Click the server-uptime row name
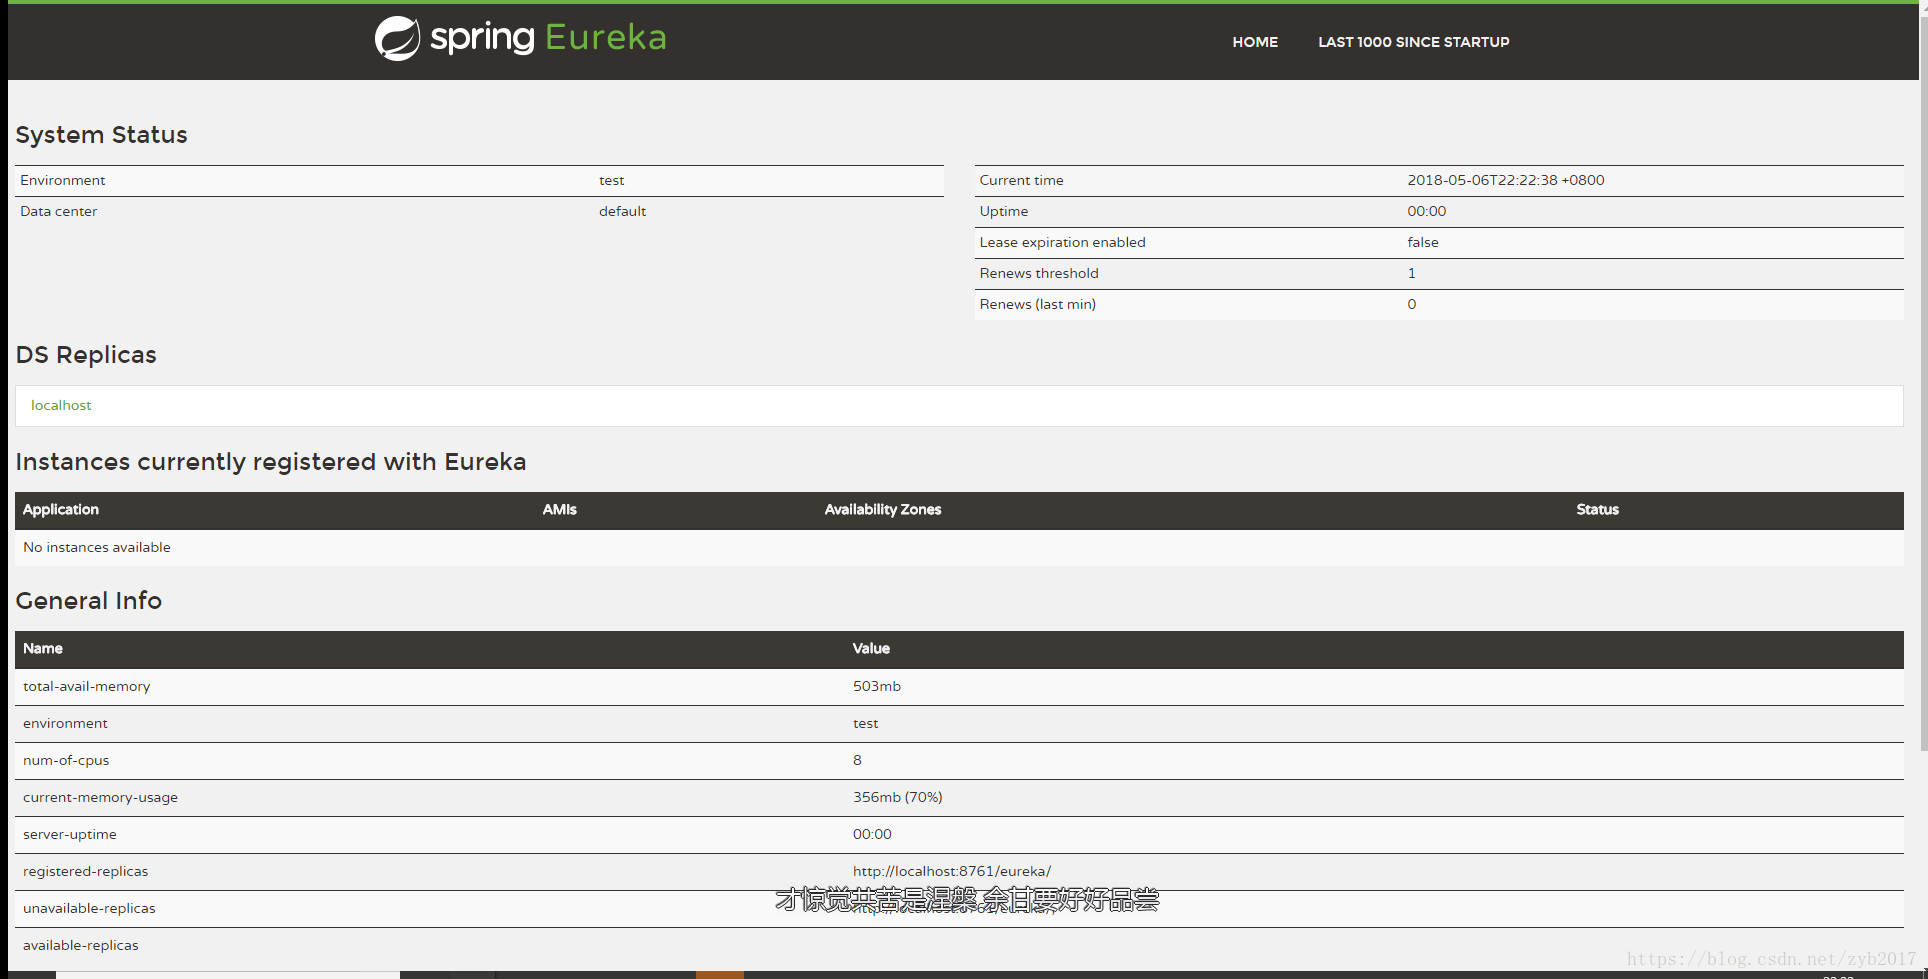The height and width of the screenshot is (979, 1928). click(70, 834)
